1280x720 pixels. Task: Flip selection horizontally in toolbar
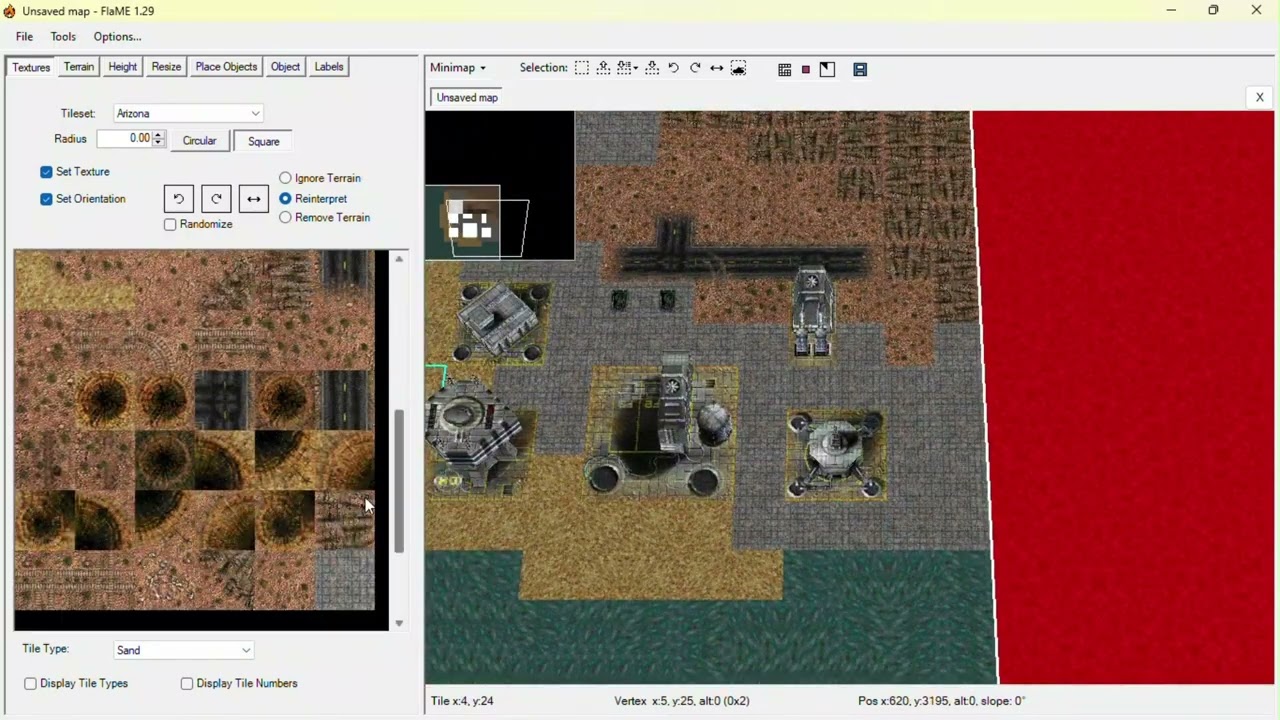tap(717, 68)
